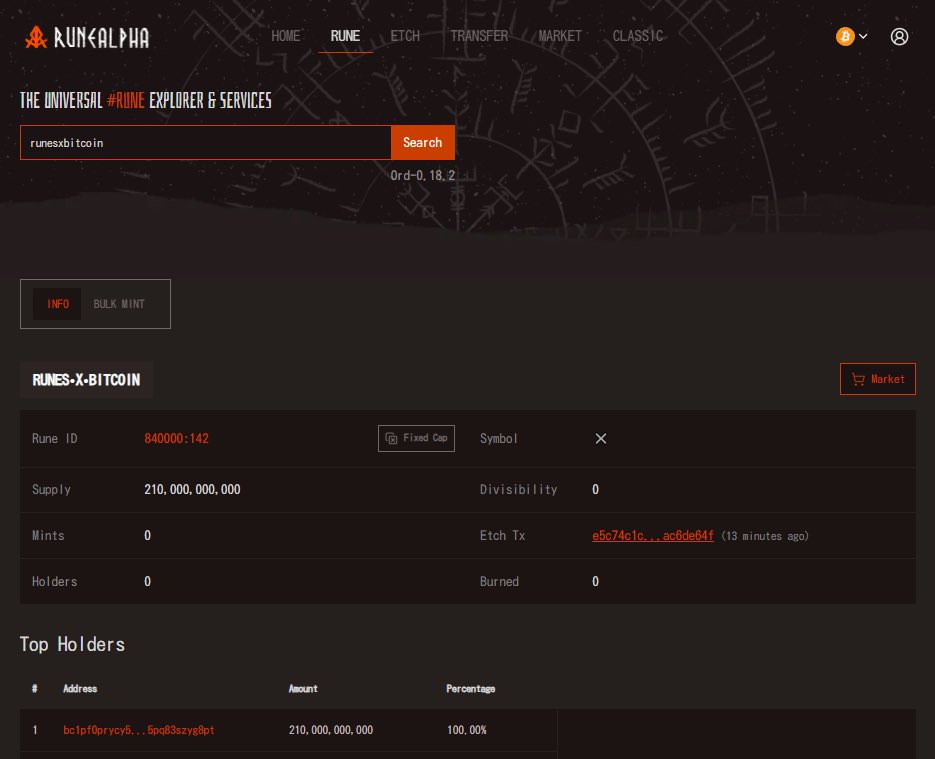Open the user account profile icon

[899, 36]
